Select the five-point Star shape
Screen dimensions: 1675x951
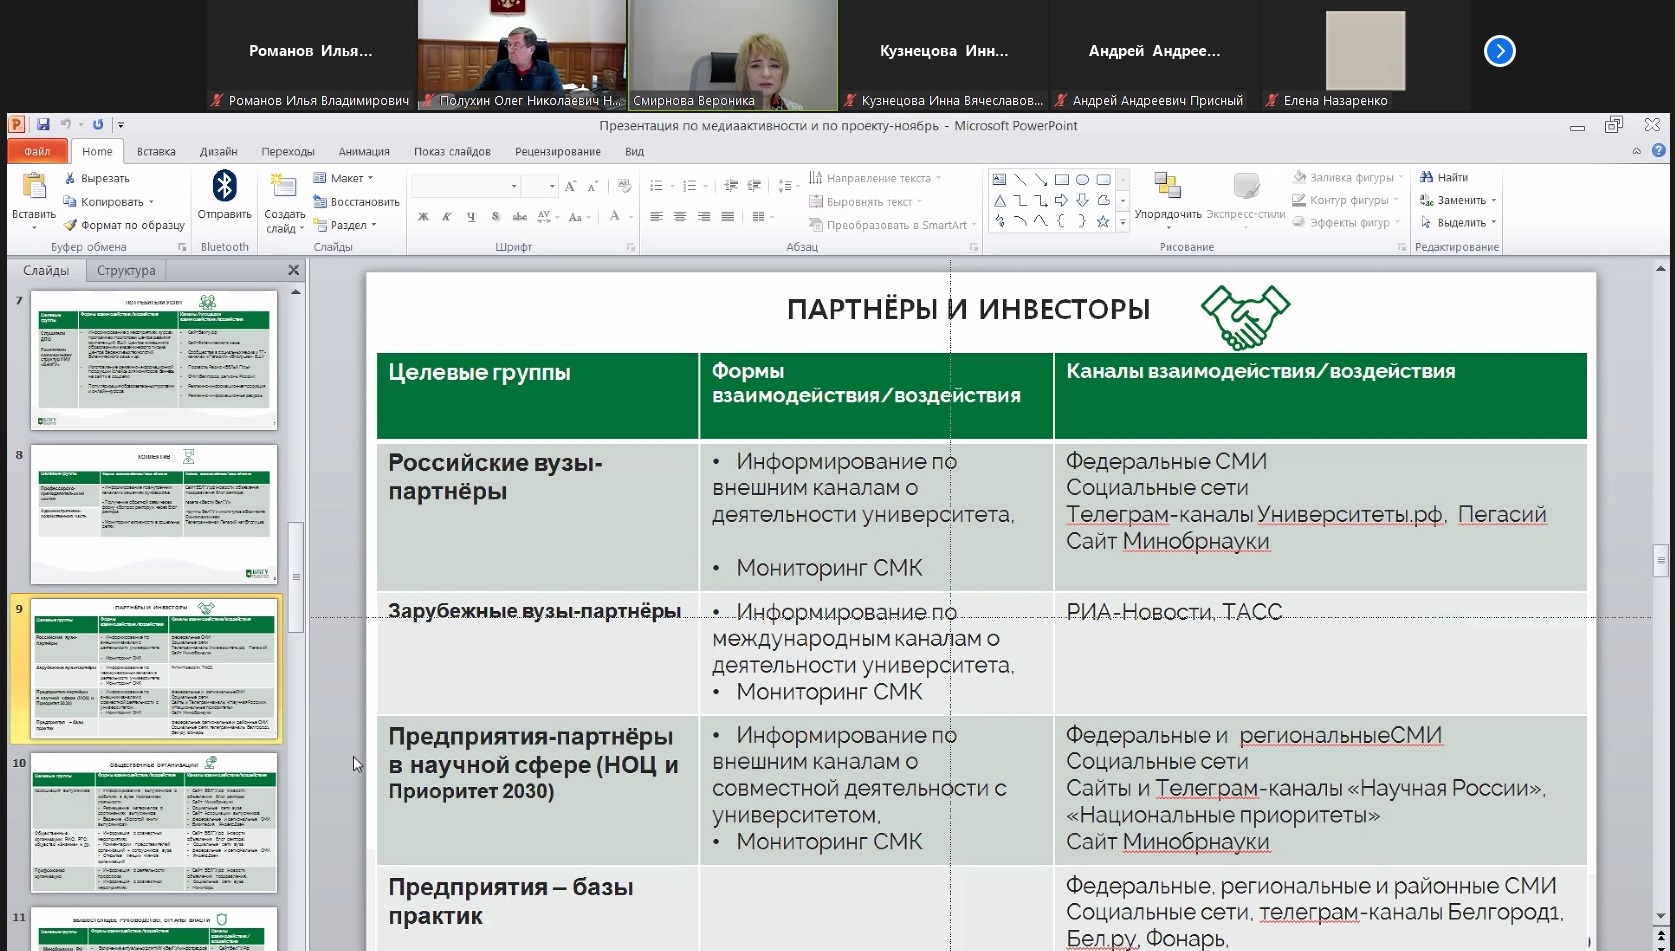pyautogui.click(x=1103, y=222)
